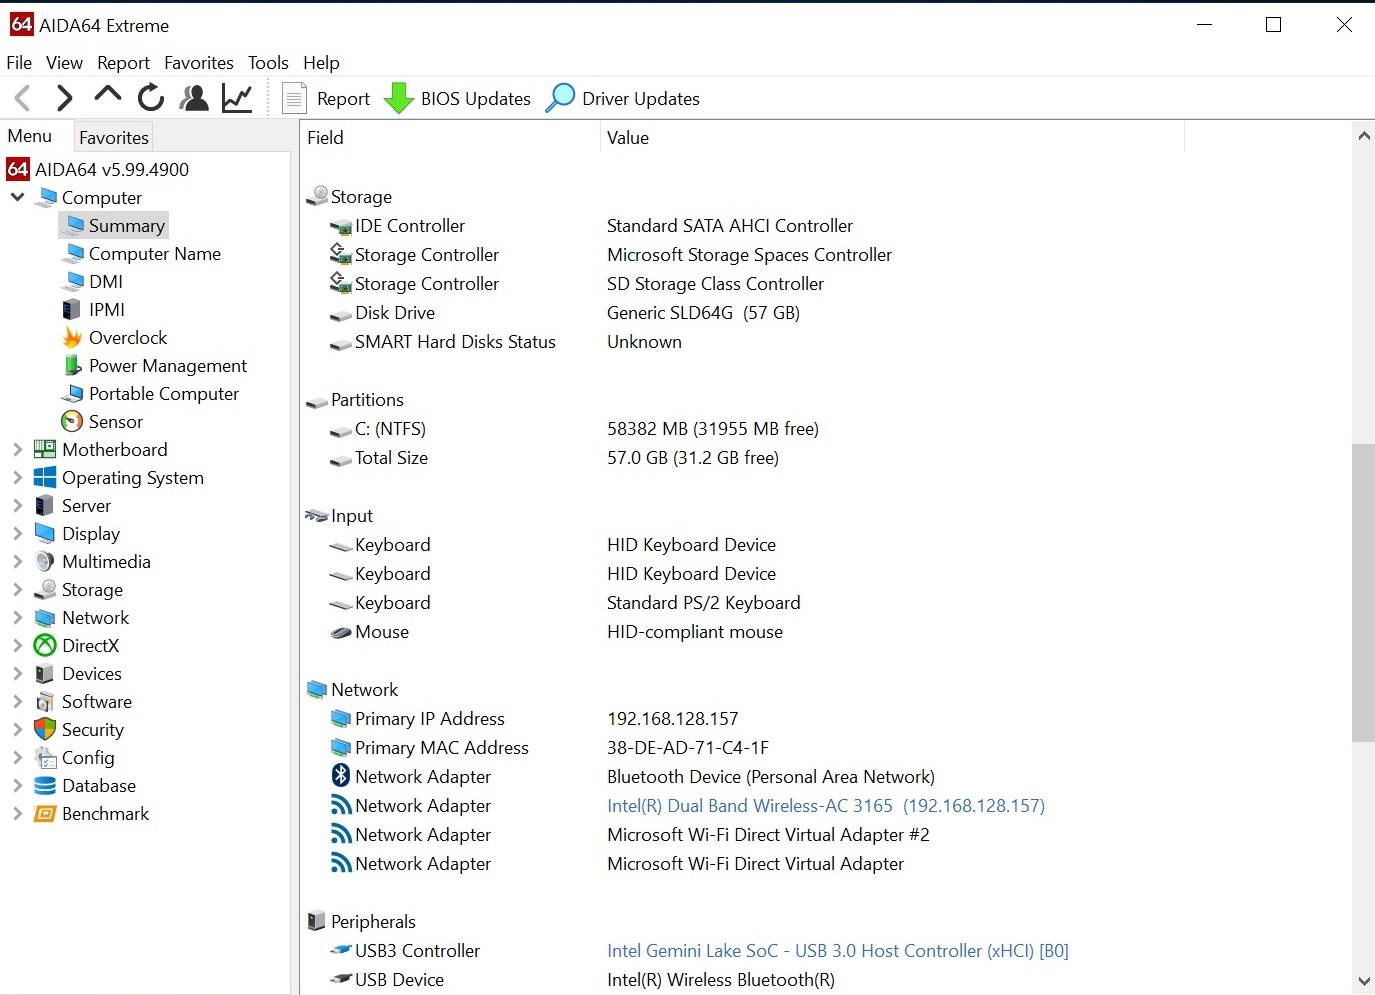Click the vertical scrollbar thumb
1375x995 pixels.
click(x=1363, y=592)
